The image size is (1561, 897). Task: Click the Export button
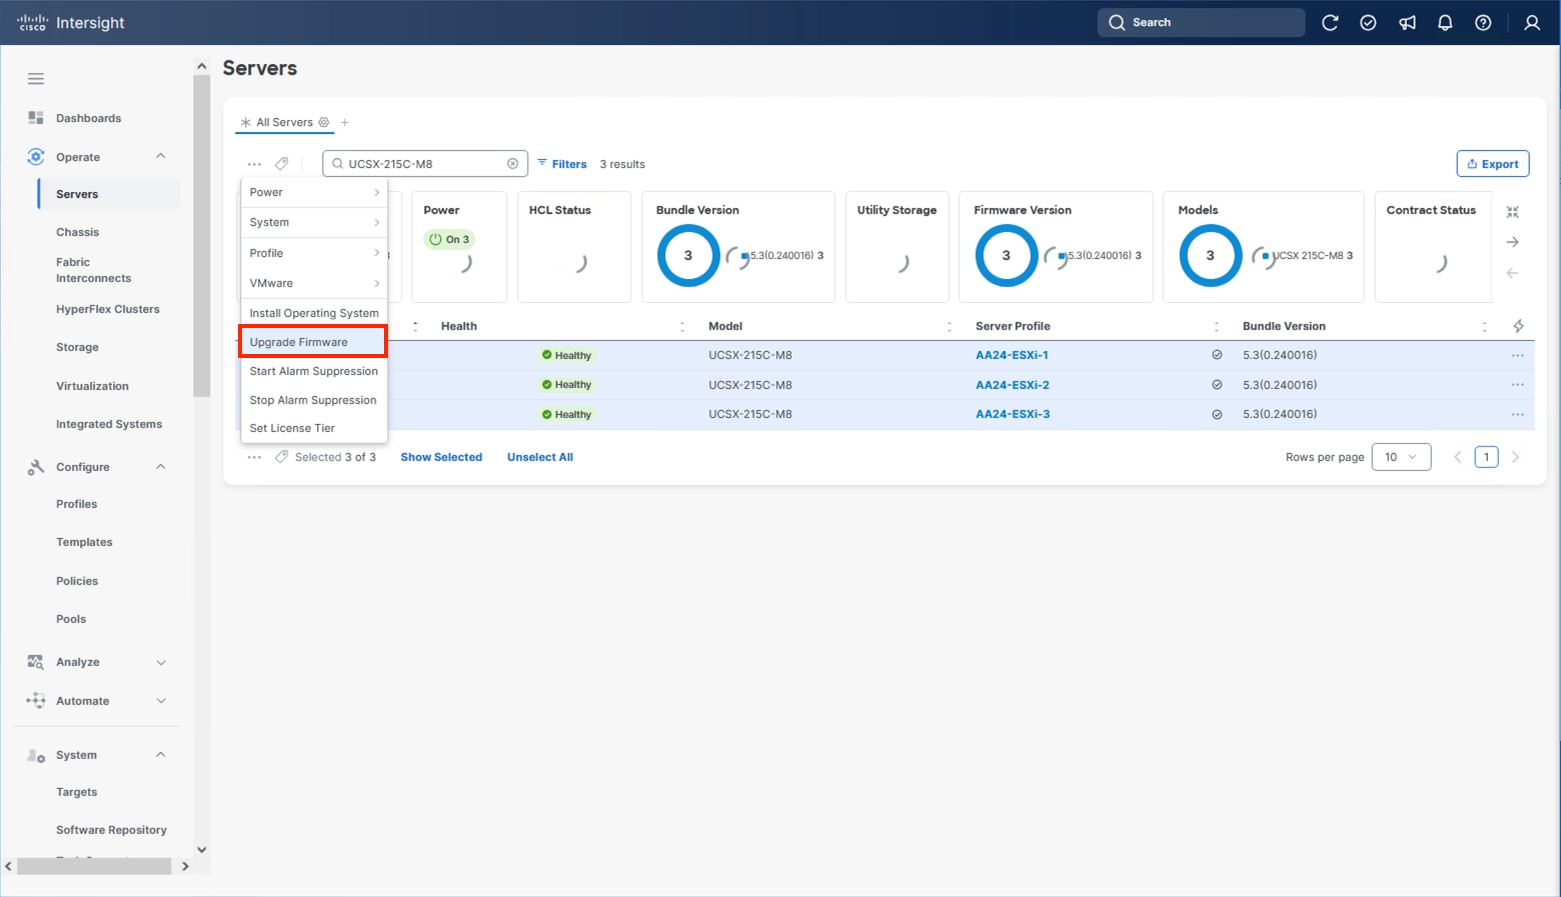(x=1492, y=164)
